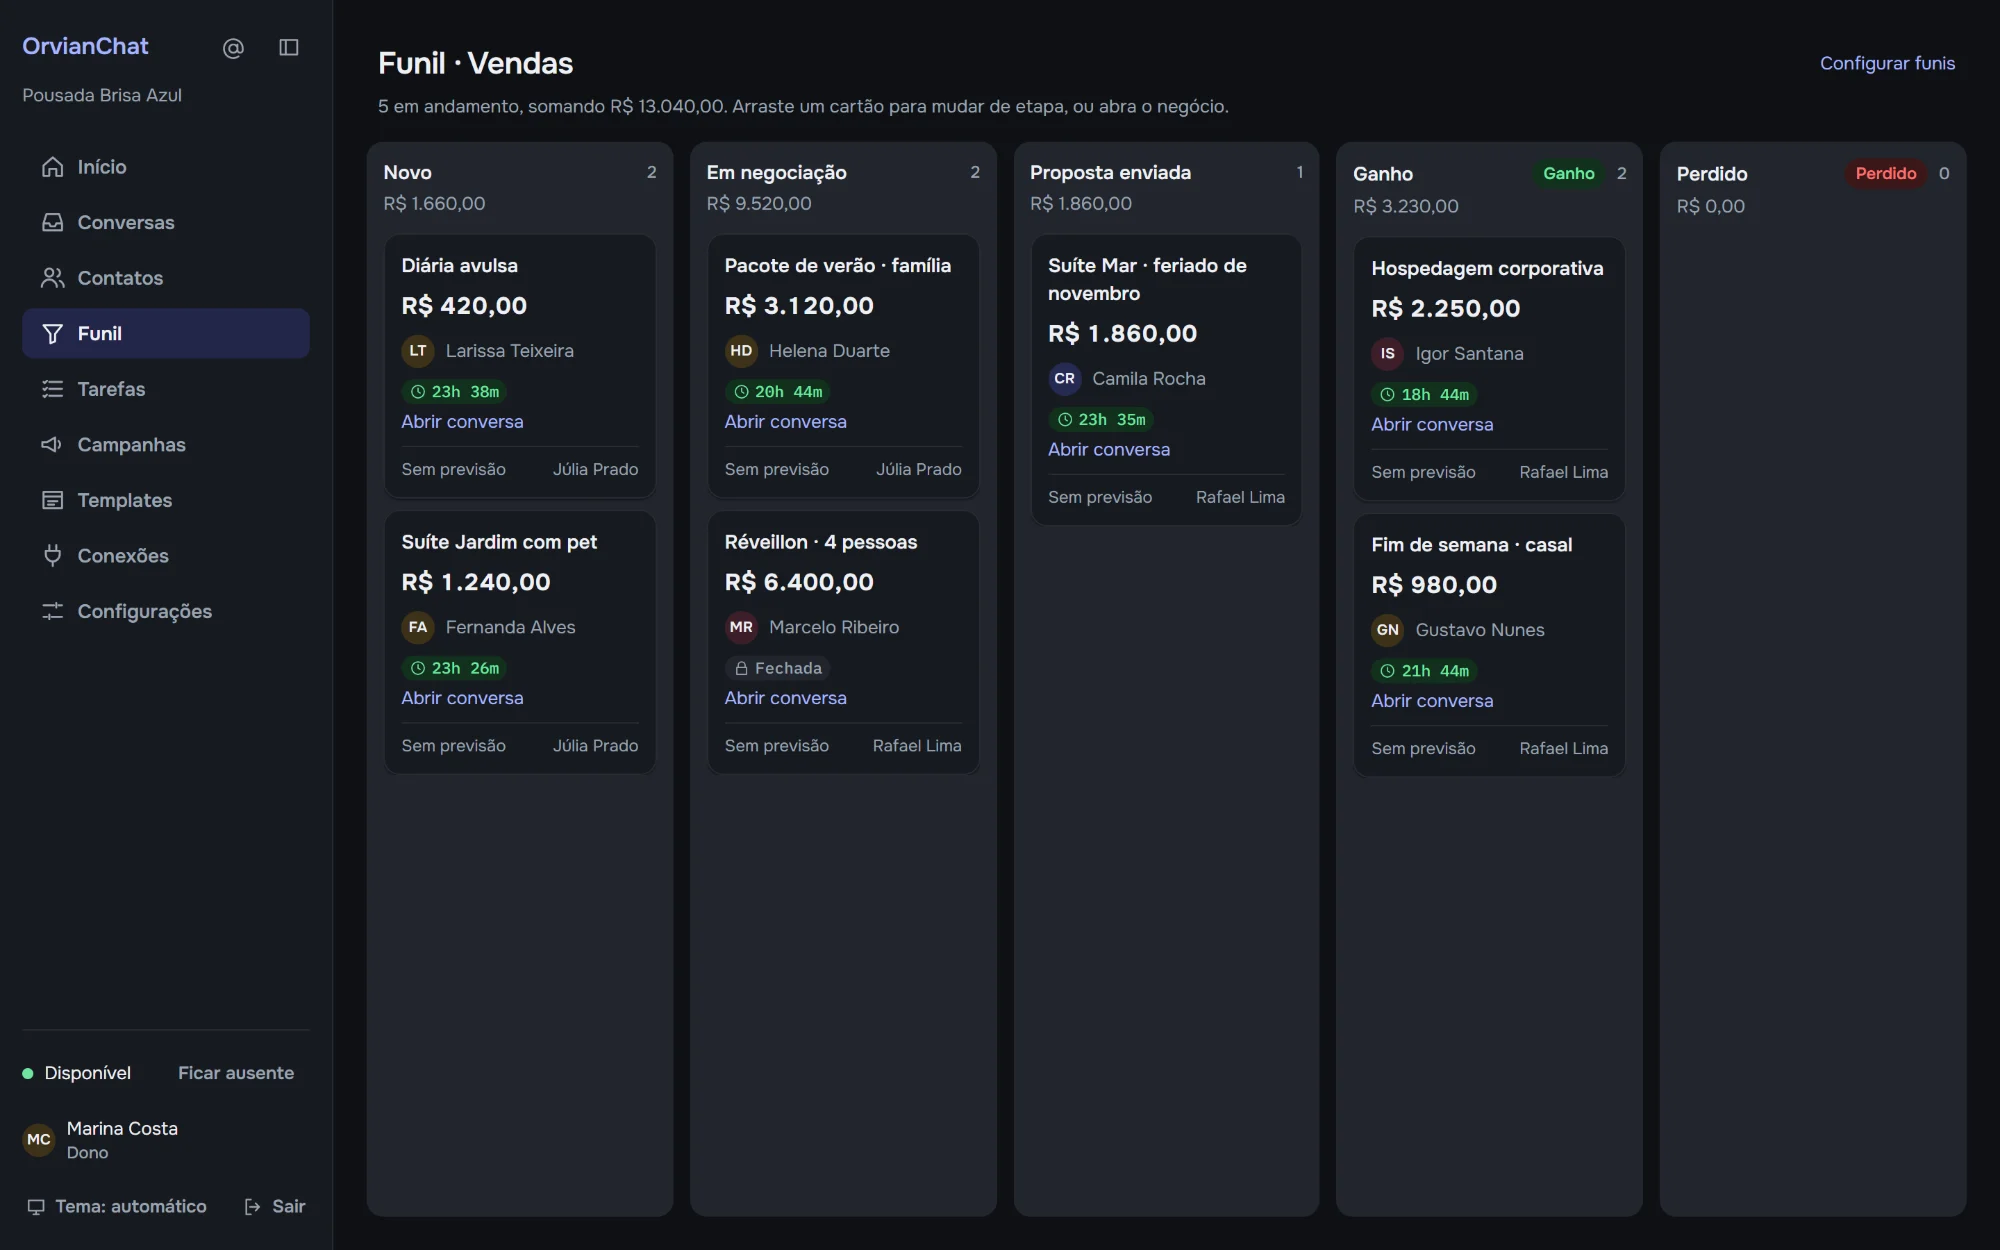
Task: Click the green Ganho stage badge
Action: pos(1568,174)
